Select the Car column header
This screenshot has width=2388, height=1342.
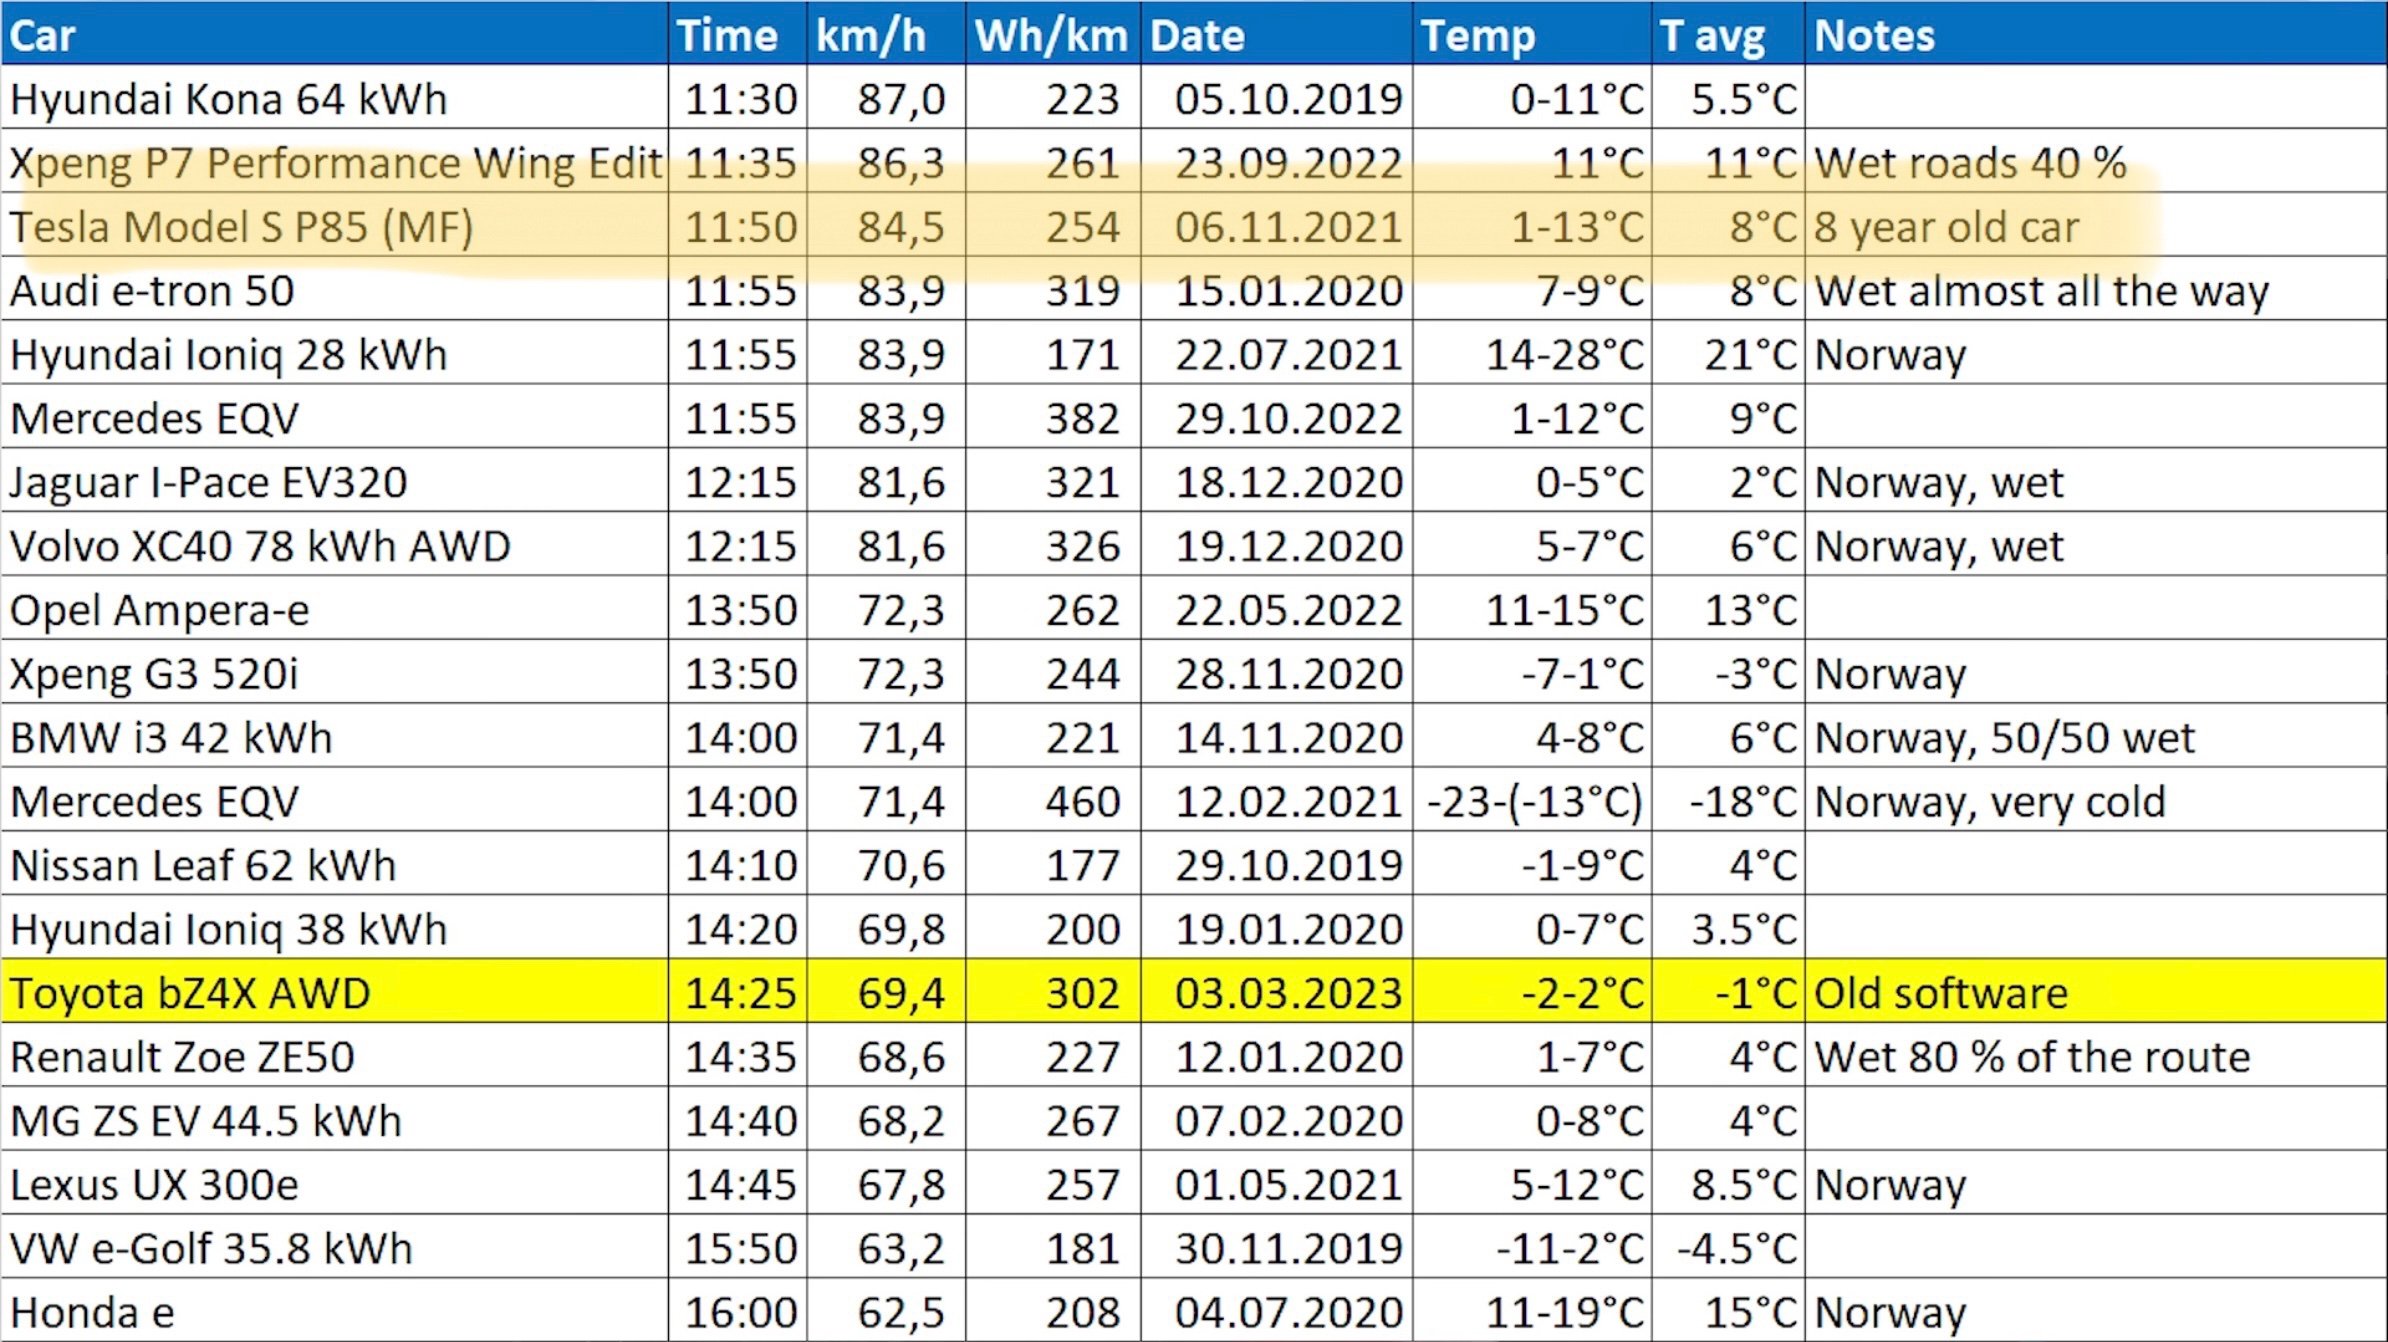pyautogui.click(x=335, y=34)
